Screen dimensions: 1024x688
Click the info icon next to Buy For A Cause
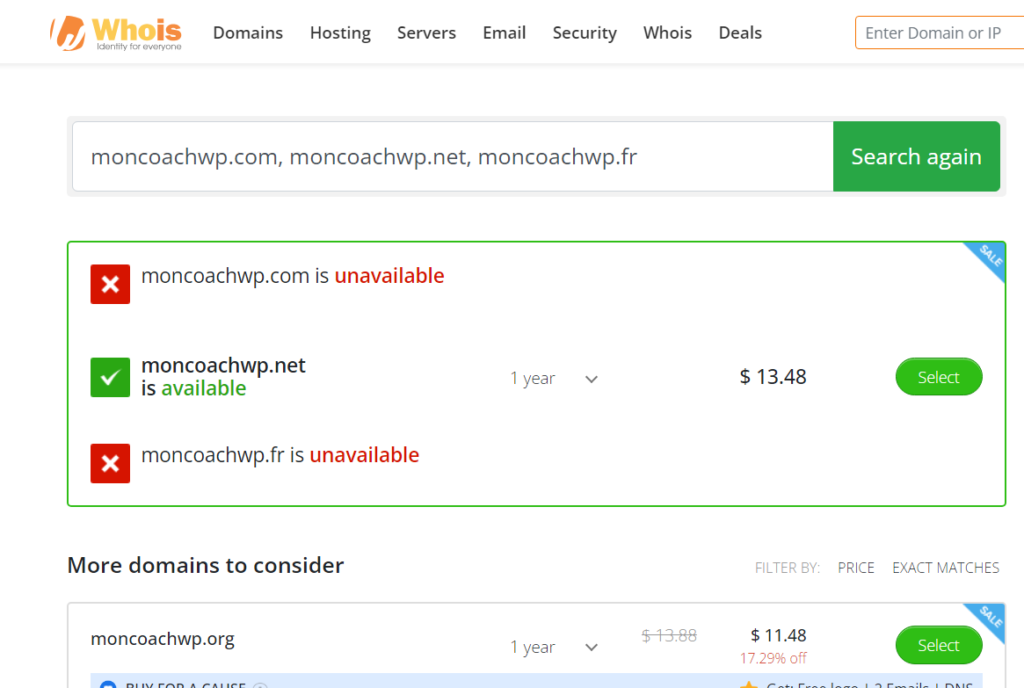click(x=260, y=686)
